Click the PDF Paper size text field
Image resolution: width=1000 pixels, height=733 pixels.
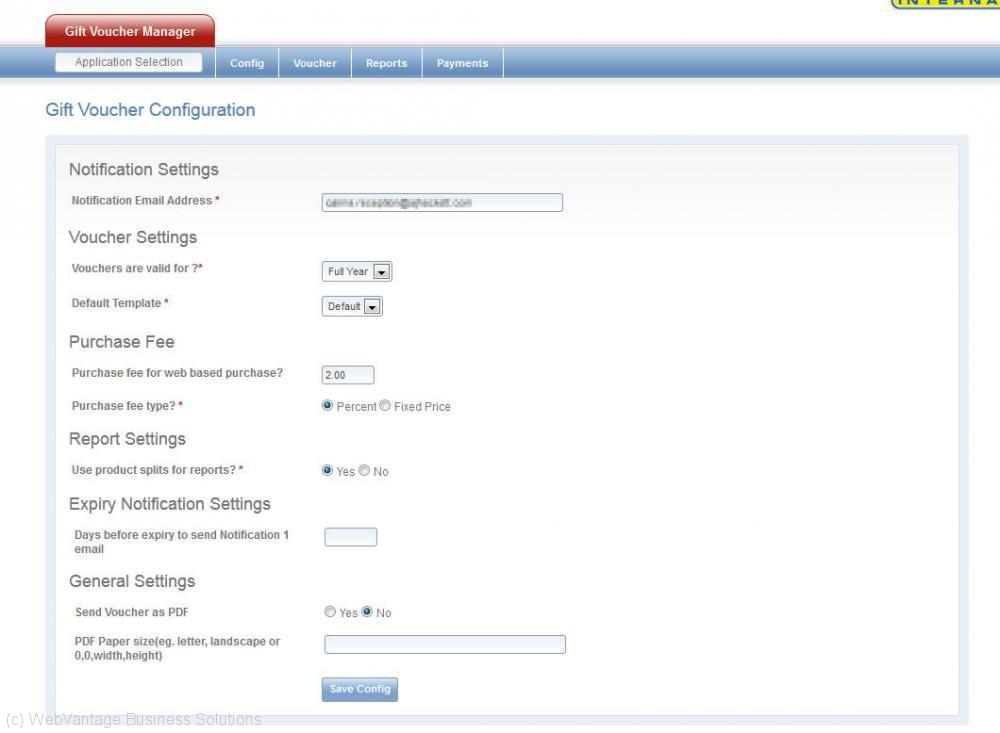tap(444, 644)
